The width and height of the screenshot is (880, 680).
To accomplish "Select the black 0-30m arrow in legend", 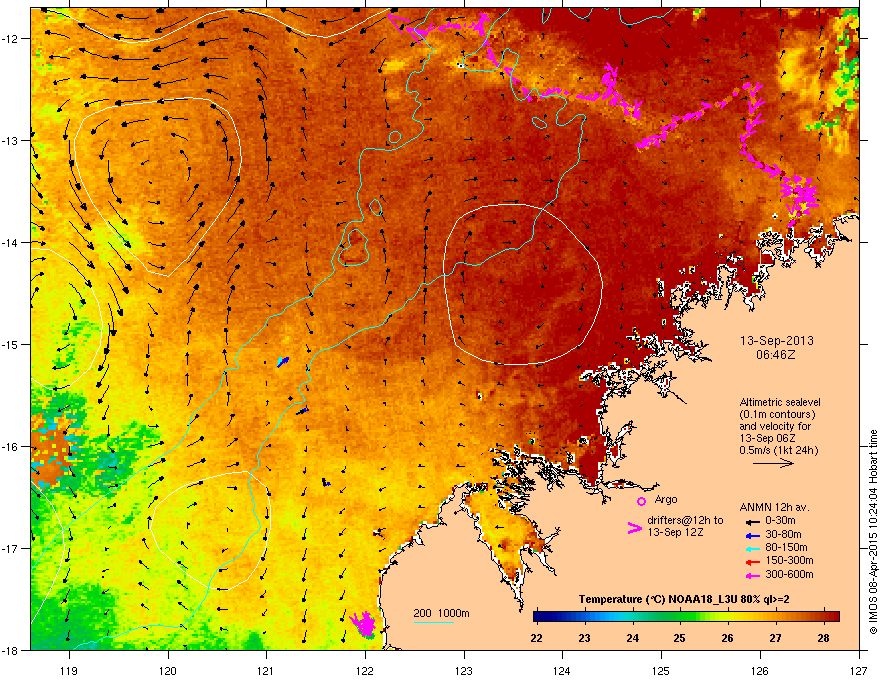I will [x=752, y=521].
